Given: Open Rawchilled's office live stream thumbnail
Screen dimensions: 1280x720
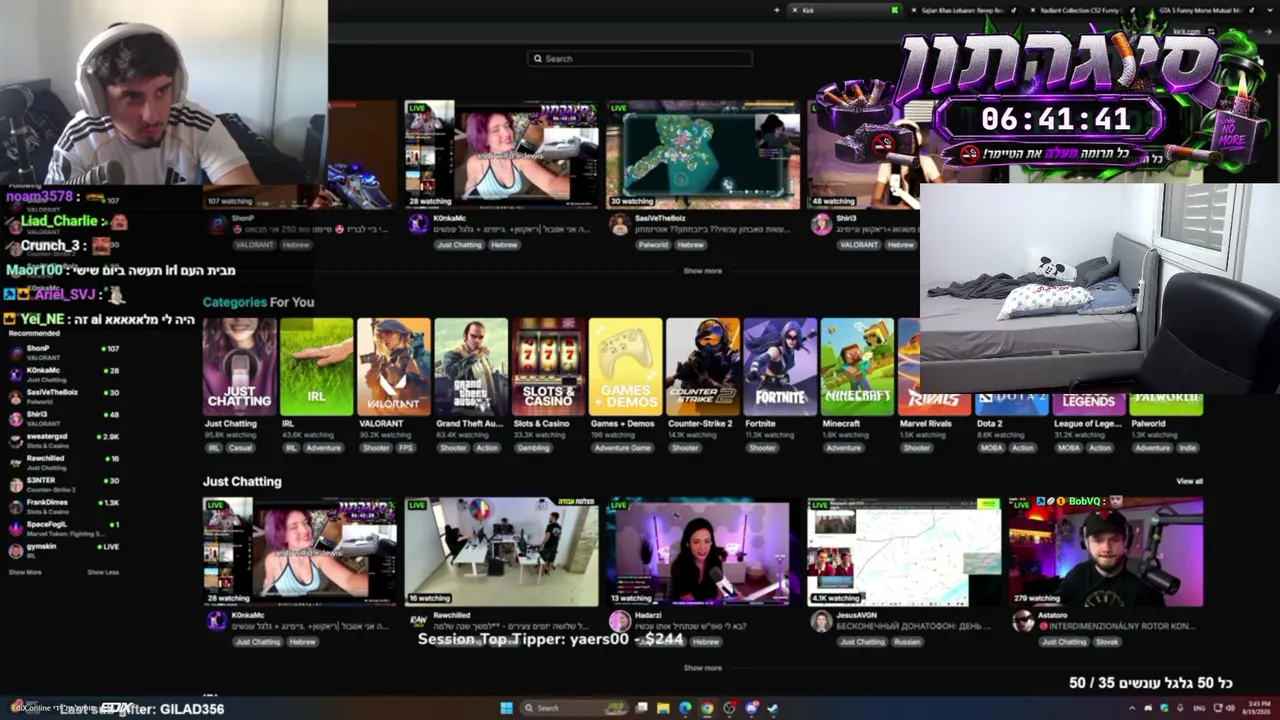Looking at the screenshot, I should 501,552.
